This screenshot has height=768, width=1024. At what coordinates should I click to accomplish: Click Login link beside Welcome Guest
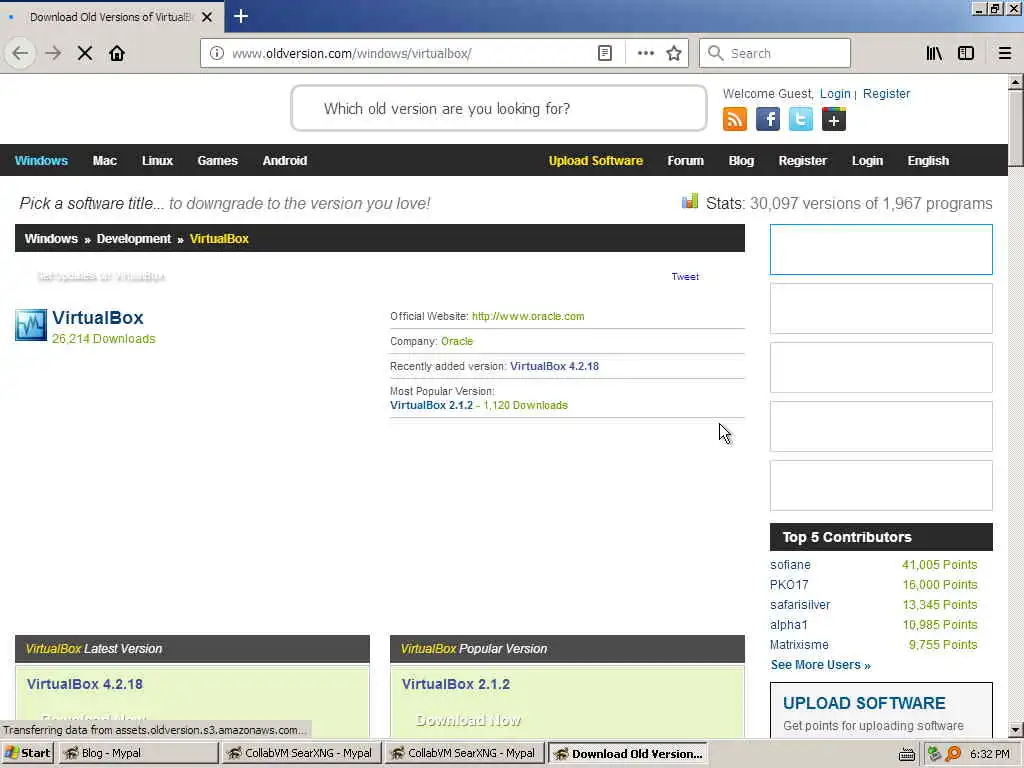[x=835, y=93]
